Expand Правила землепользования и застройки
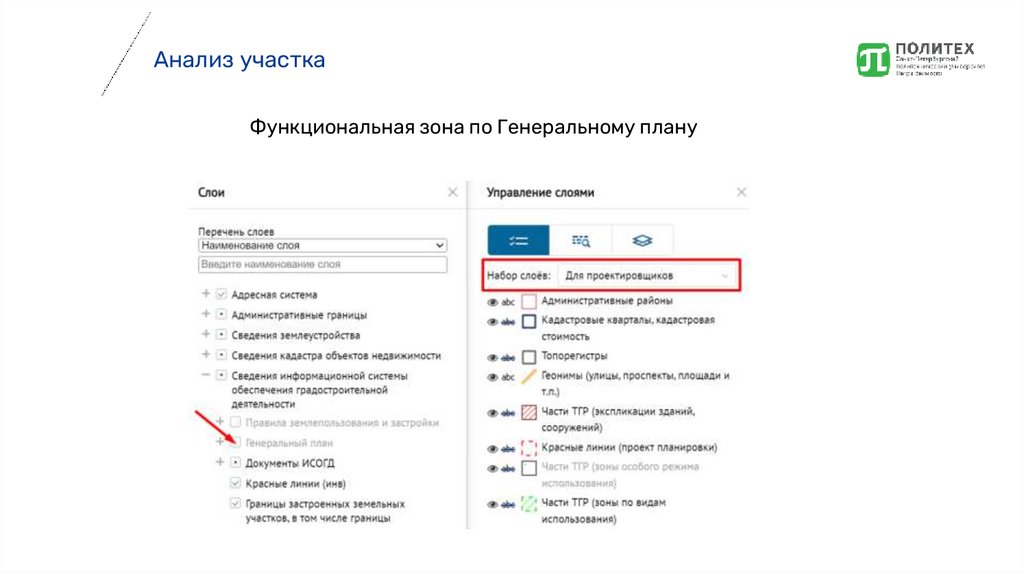Viewport: 1024px width, 574px height. pos(220,422)
